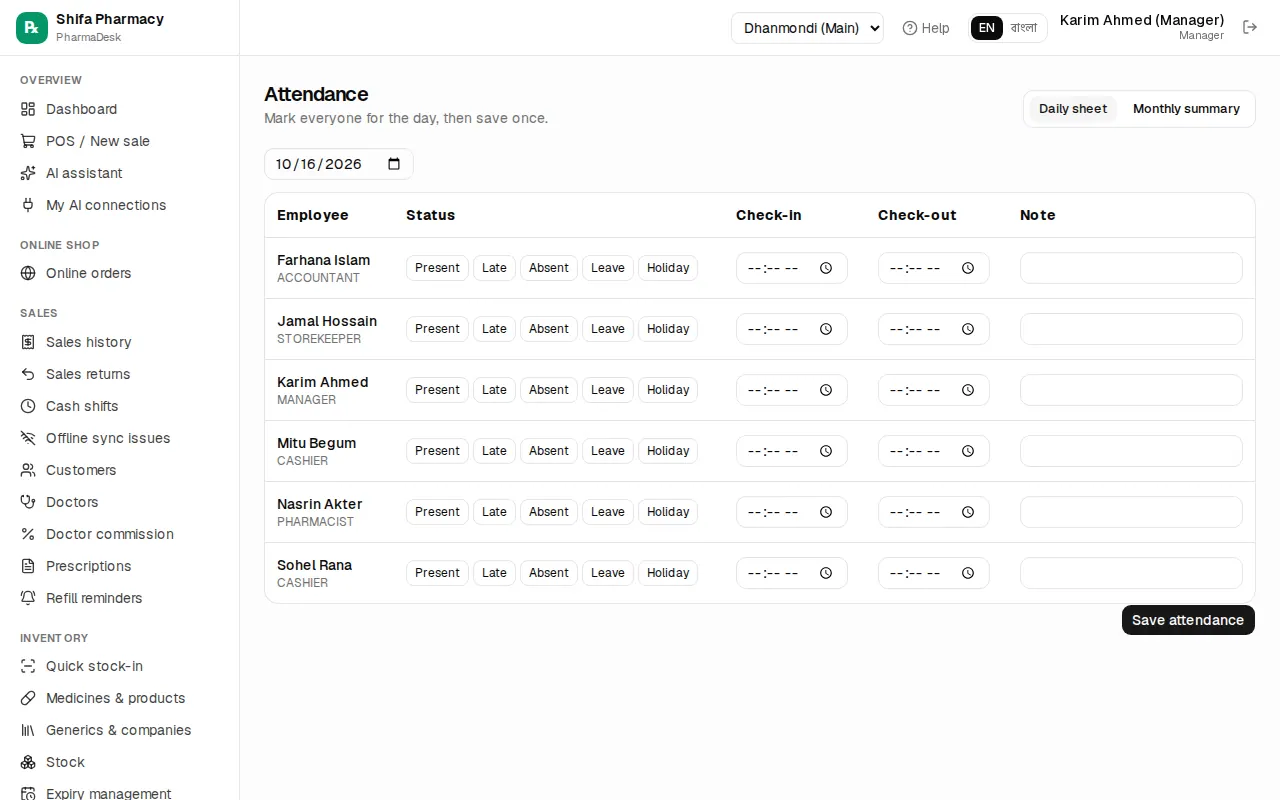Click Customers people icon
Screen dimensions: 1280x800
(x=28, y=470)
